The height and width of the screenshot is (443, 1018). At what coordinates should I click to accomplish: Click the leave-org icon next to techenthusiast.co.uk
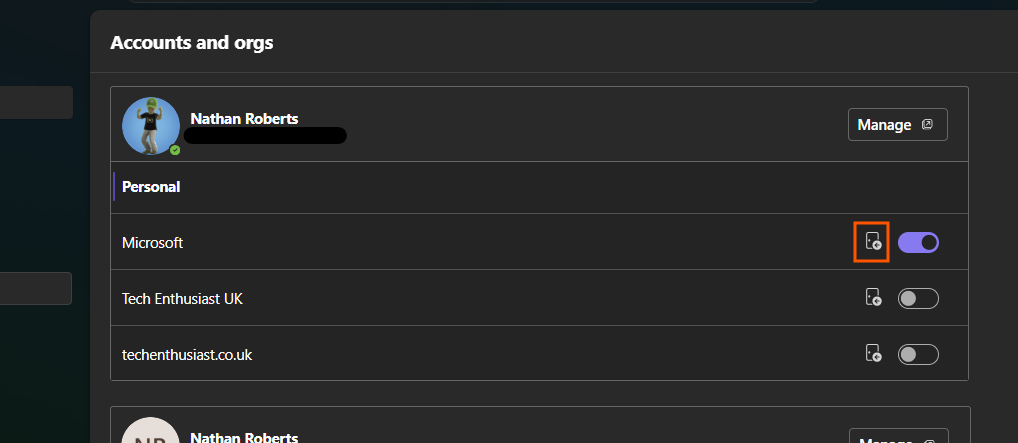pyautogui.click(x=873, y=354)
